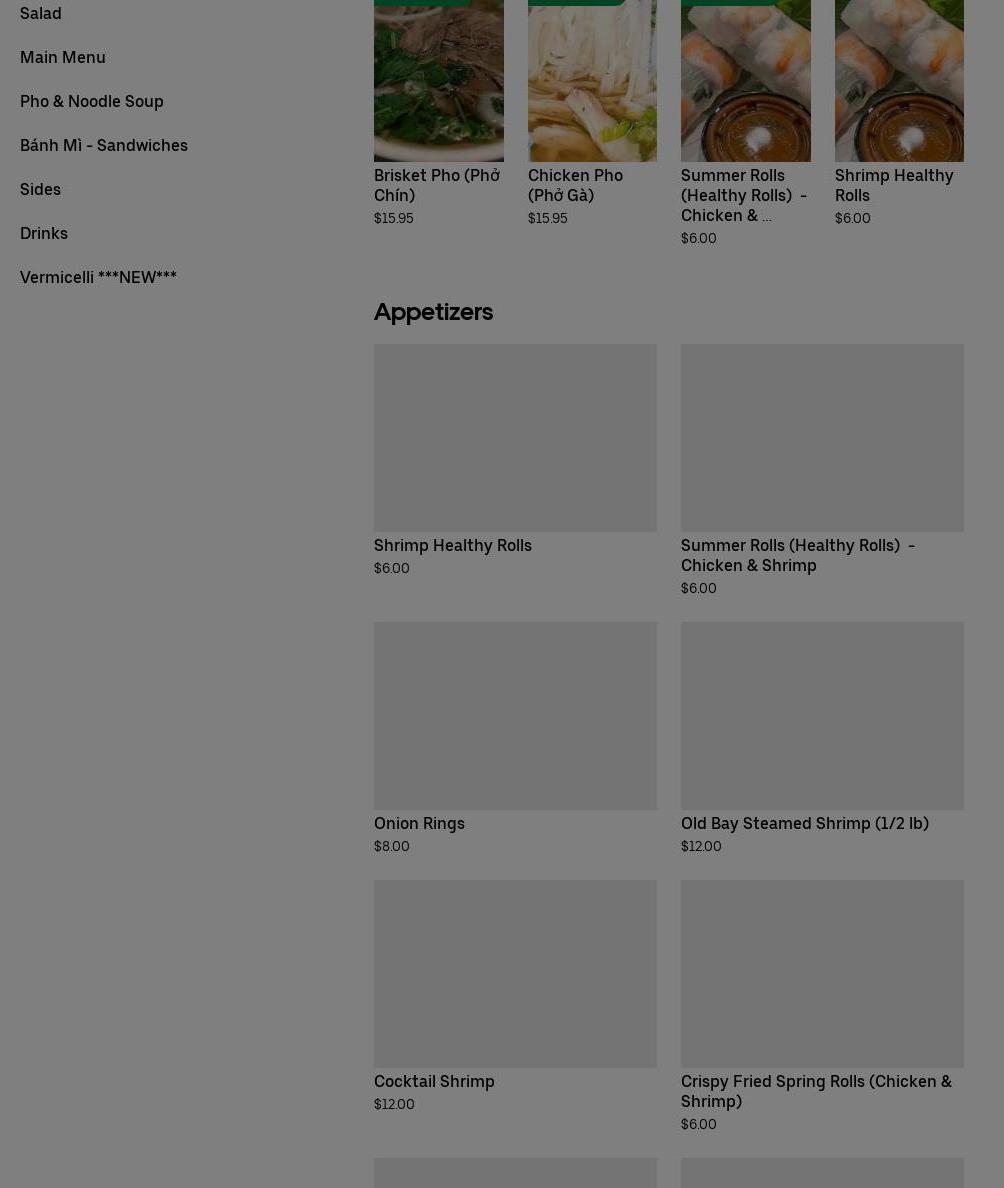The image size is (1004, 1188).
Task: Select featured Summer Rolls Chicken & Shrimp photo
Action: [x=746, y=80]
